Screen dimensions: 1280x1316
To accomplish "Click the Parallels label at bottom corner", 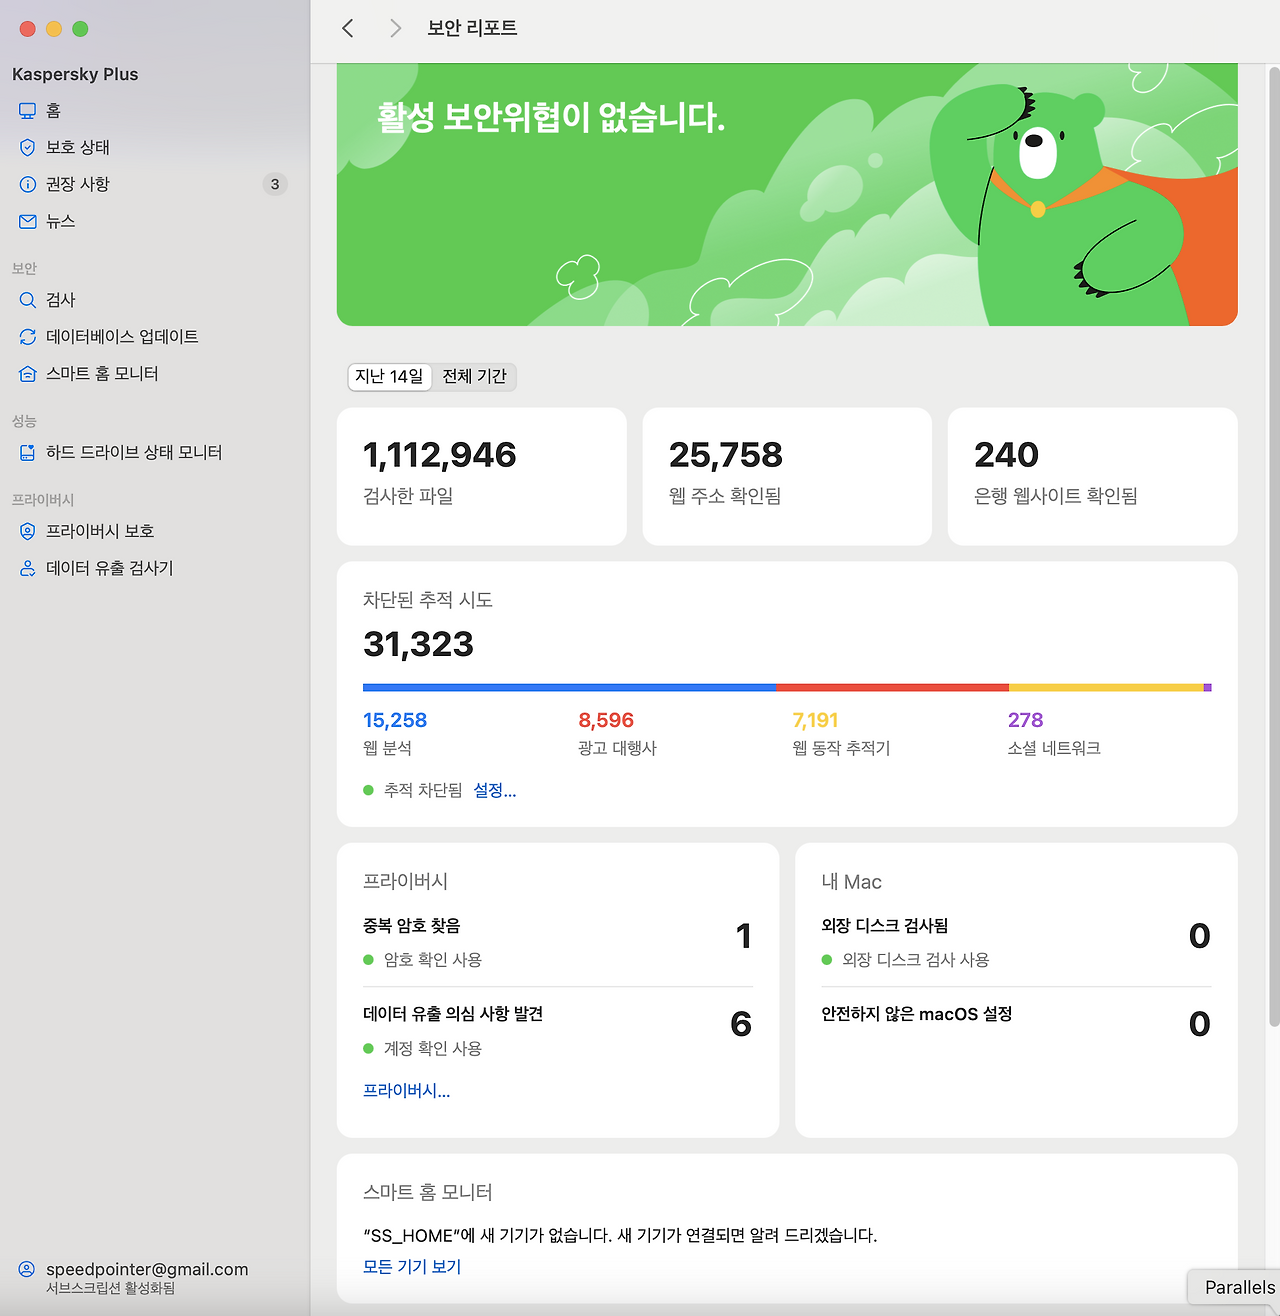I will (1240, 1288).
